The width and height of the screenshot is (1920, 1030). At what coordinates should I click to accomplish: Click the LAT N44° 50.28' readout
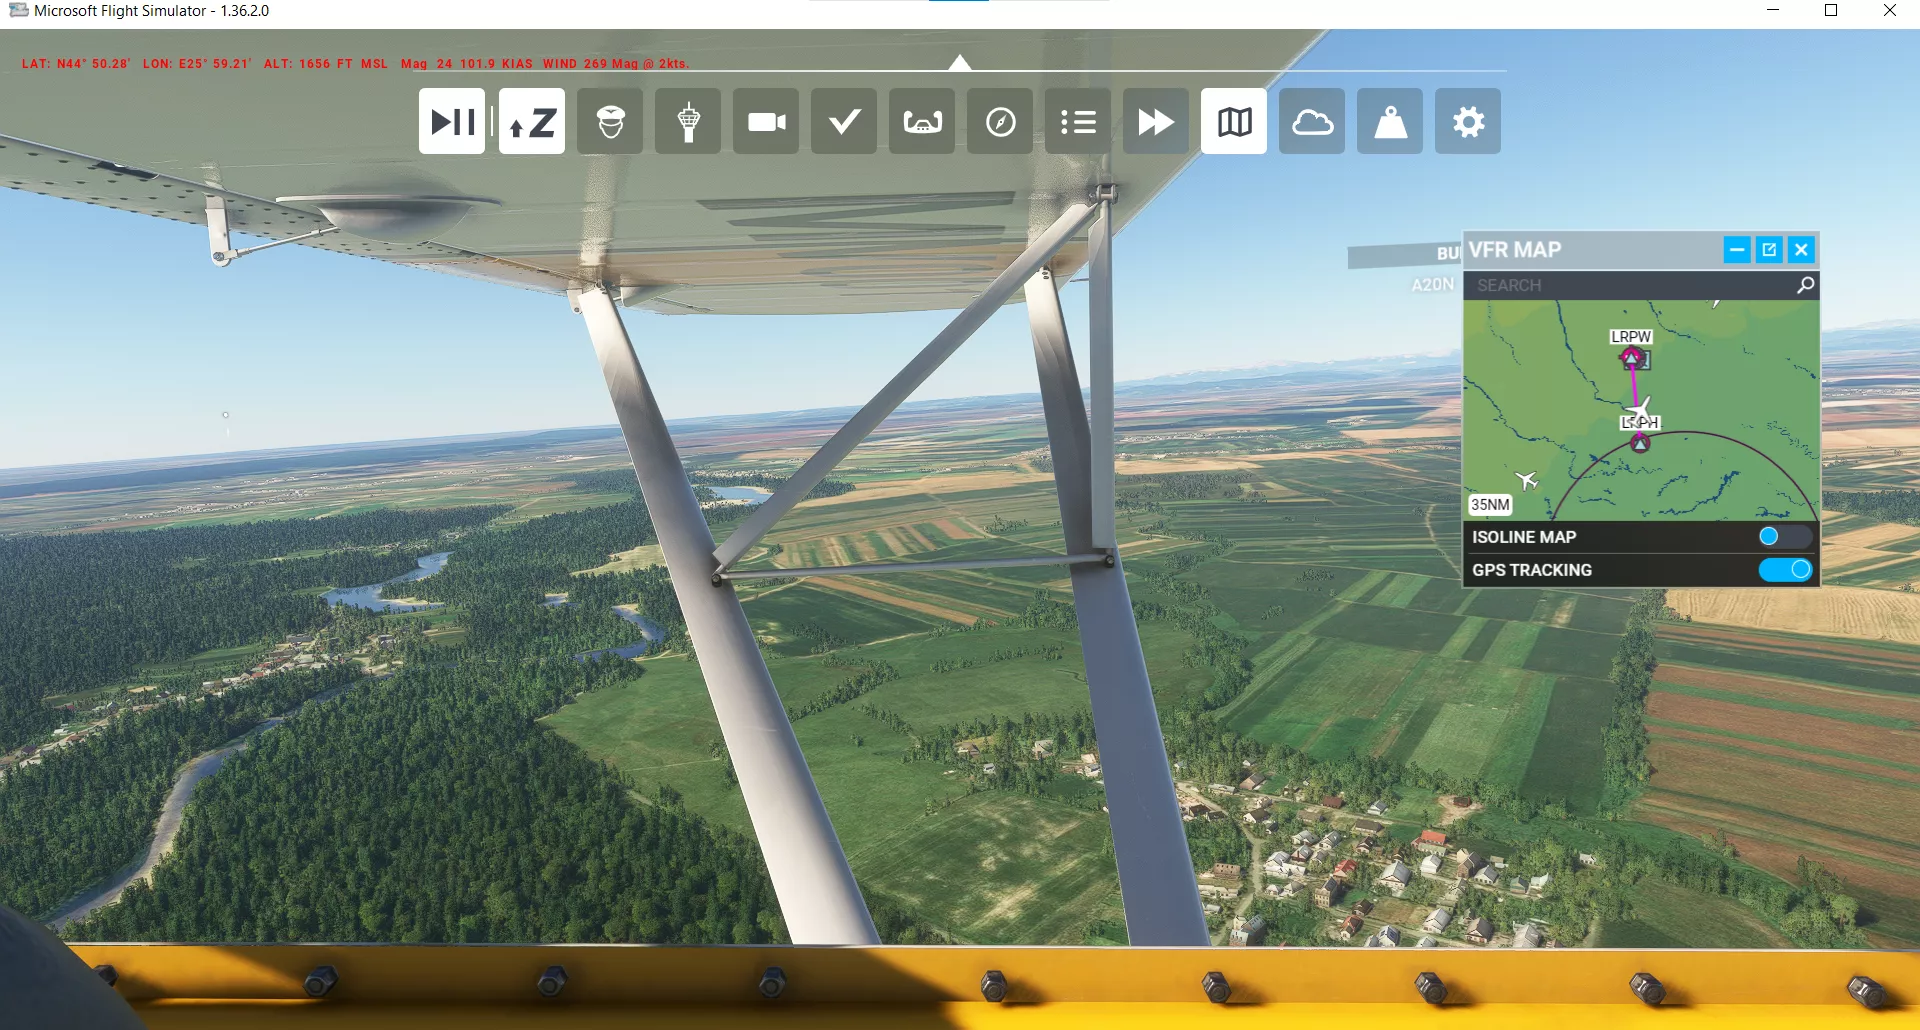coord(76,64)
